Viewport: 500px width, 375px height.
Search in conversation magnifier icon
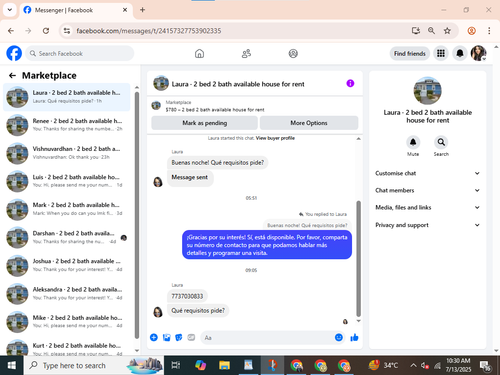441,142
